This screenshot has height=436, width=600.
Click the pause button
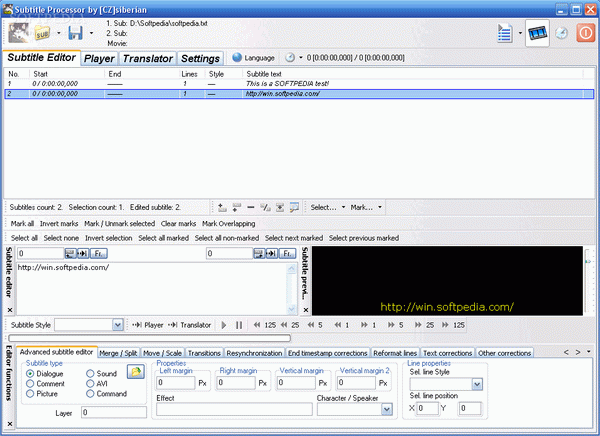click(x=239, y=325)
